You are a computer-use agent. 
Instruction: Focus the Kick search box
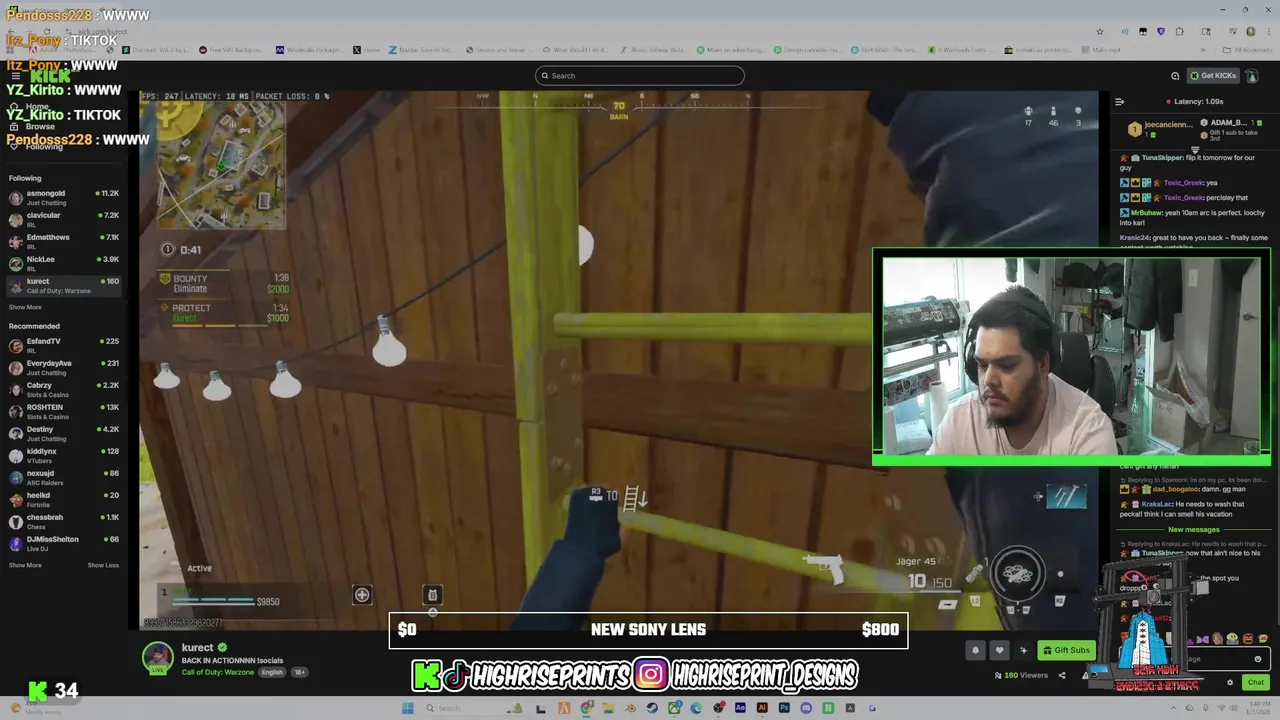[640, 76]
